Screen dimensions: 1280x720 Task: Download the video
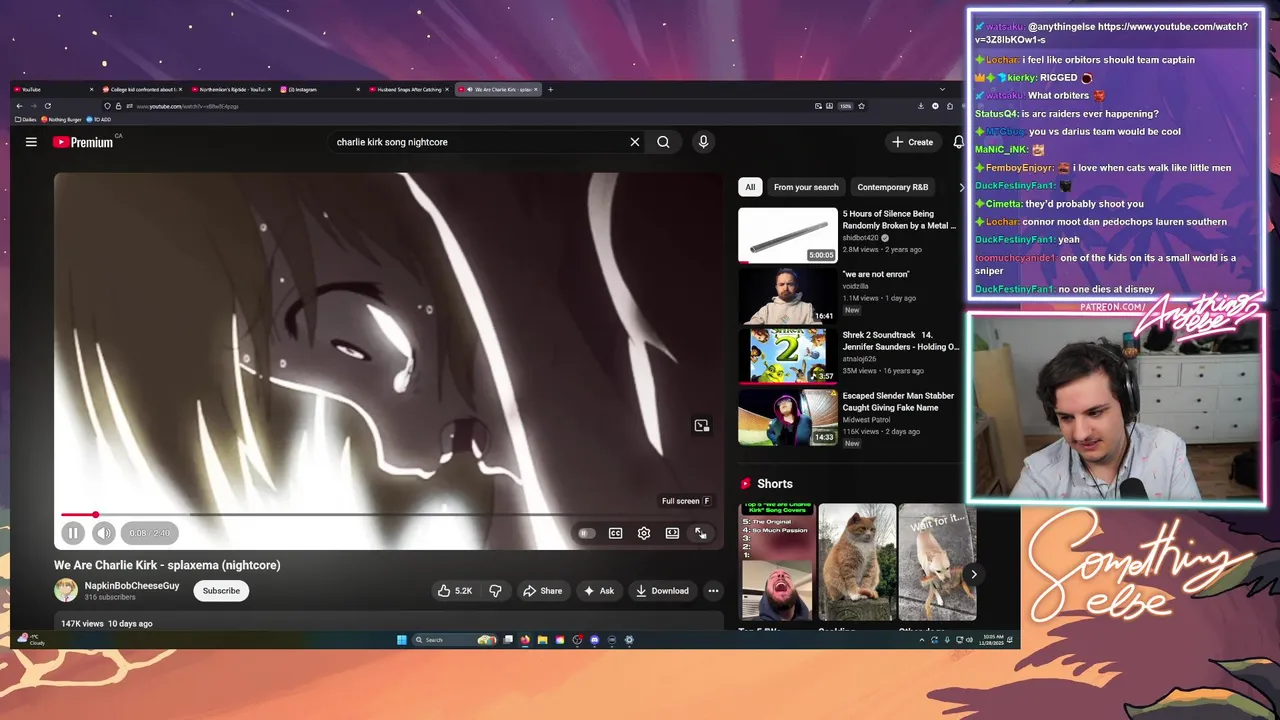pyautogui.click(x=662, y=591)
